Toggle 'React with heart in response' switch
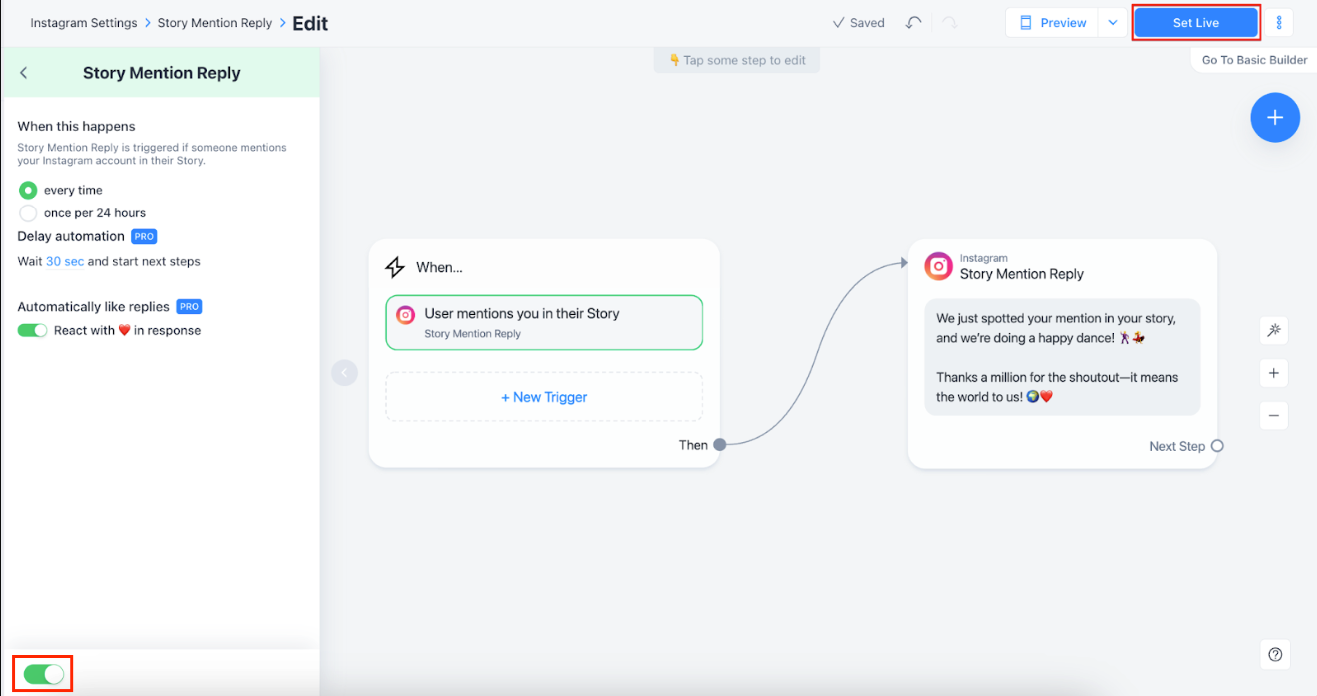The image size is (1317, 696). coord(33,331)
